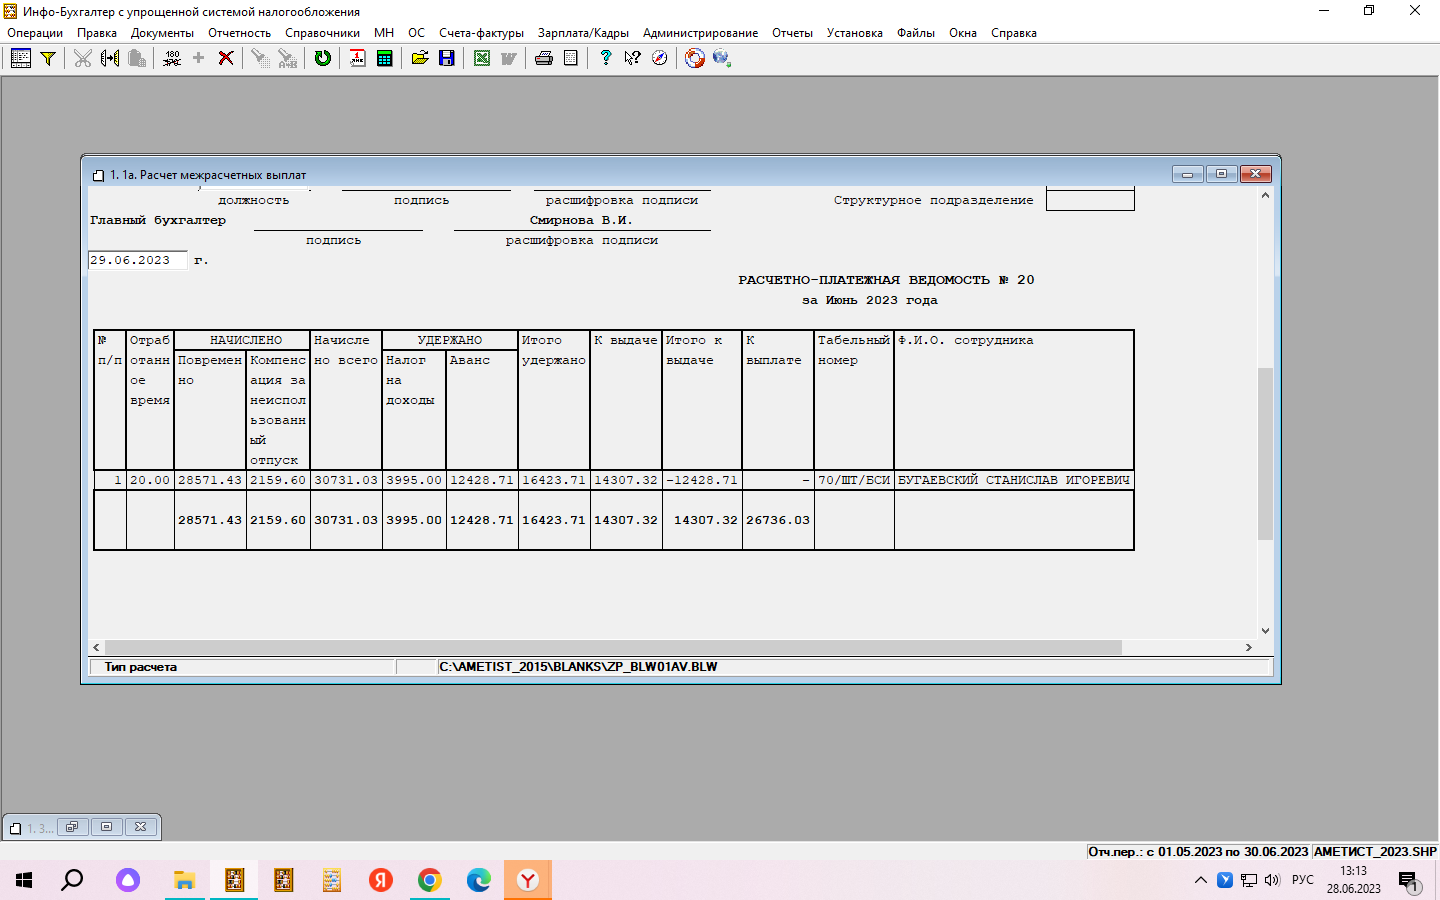The width and height of the screenshot is (1440, 900).
Task: Click the row 1 cell with value 20.00
Action: click(150, 480)
